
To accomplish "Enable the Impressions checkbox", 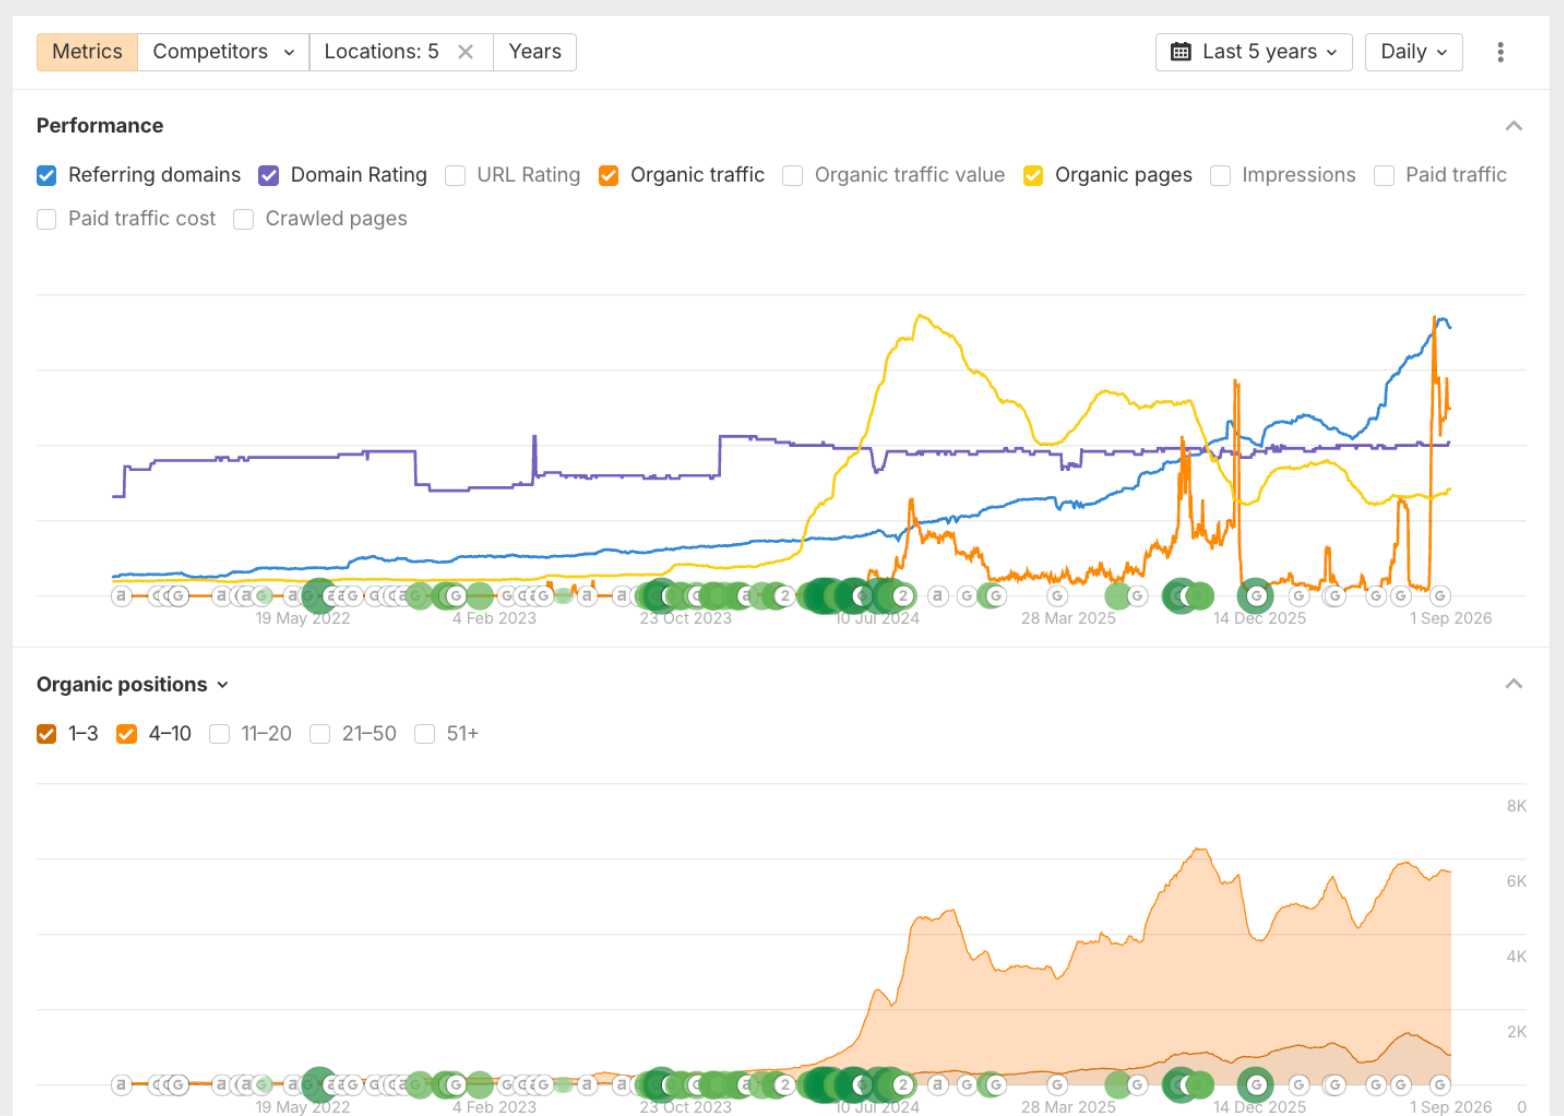I will tap(1220, 176).
